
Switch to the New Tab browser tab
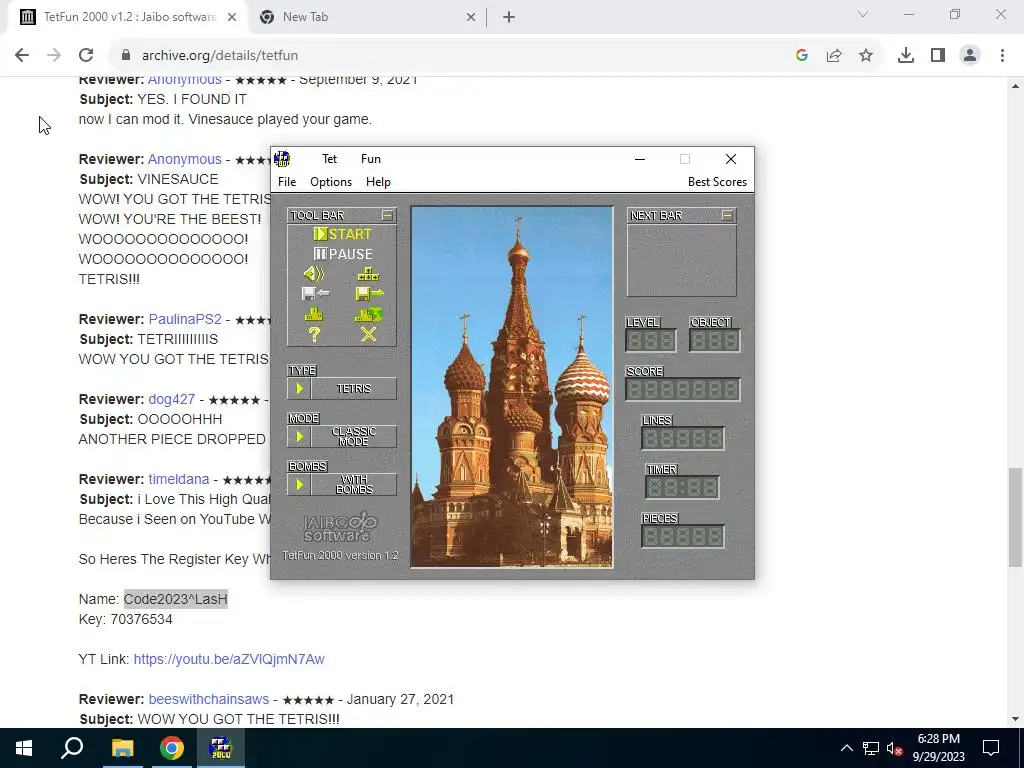click(366, 17)
